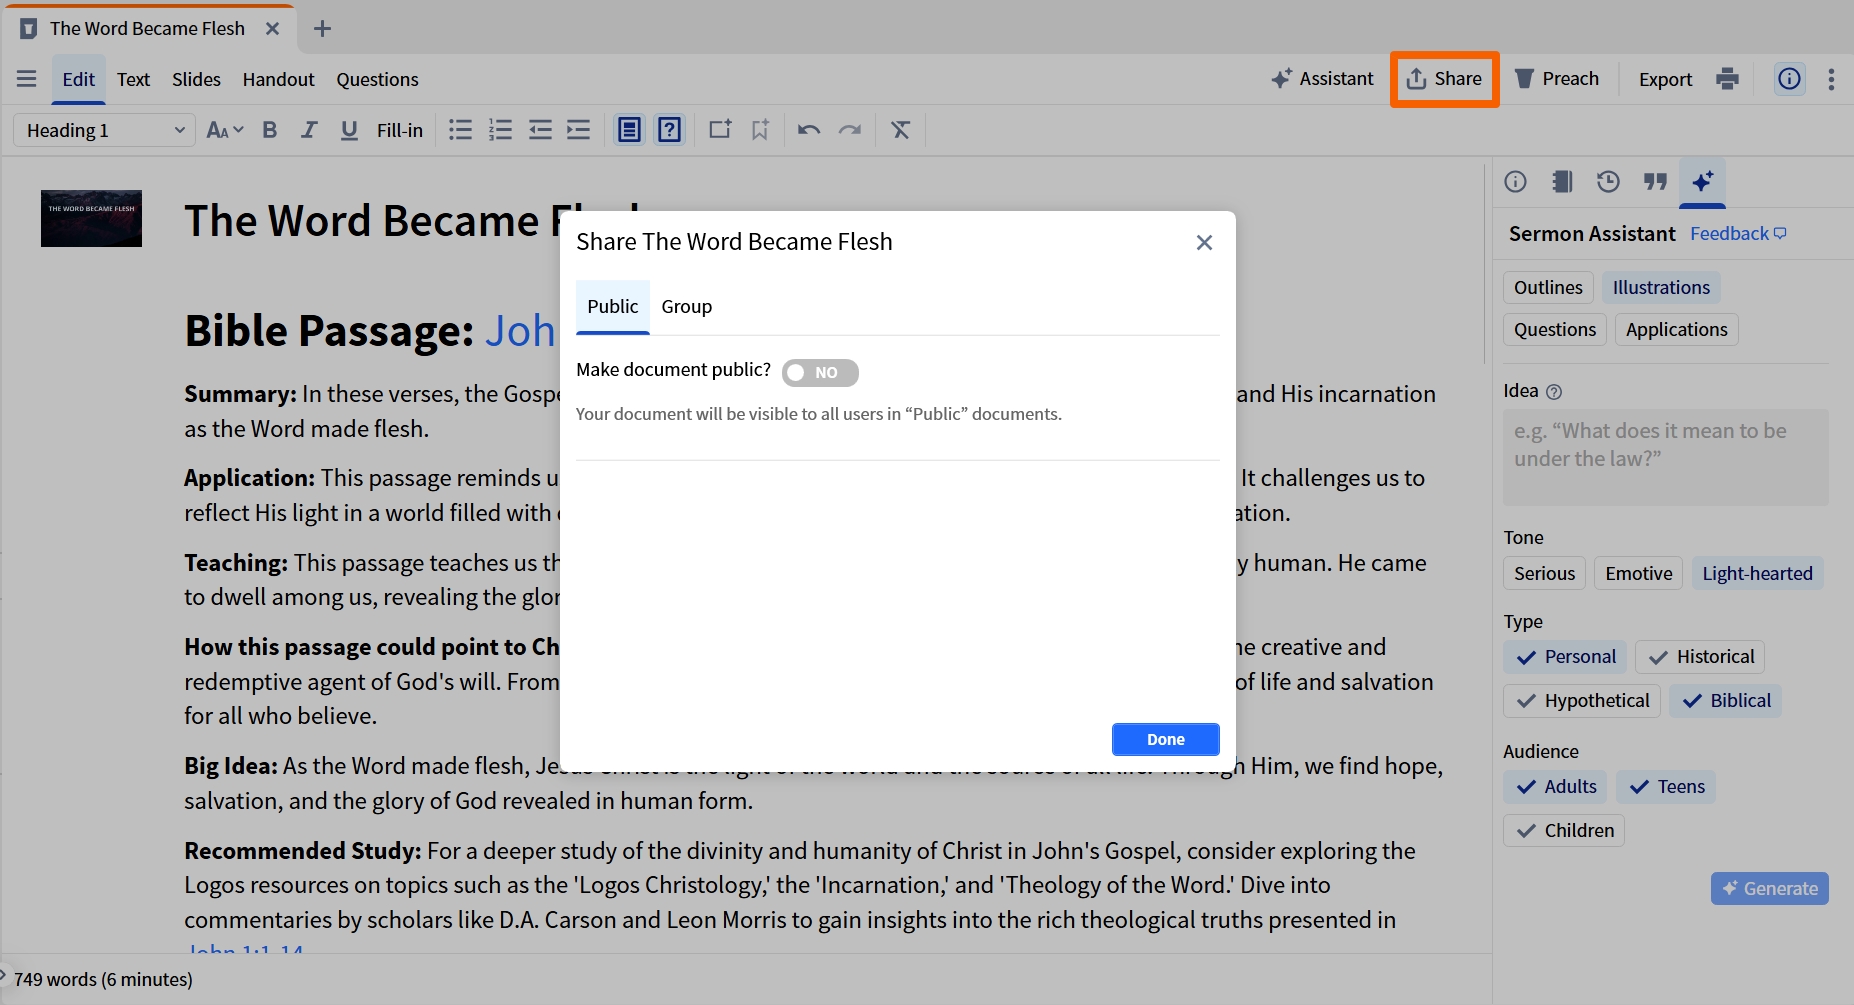
Task: Insert a numbered list
Action: [500, 130]
